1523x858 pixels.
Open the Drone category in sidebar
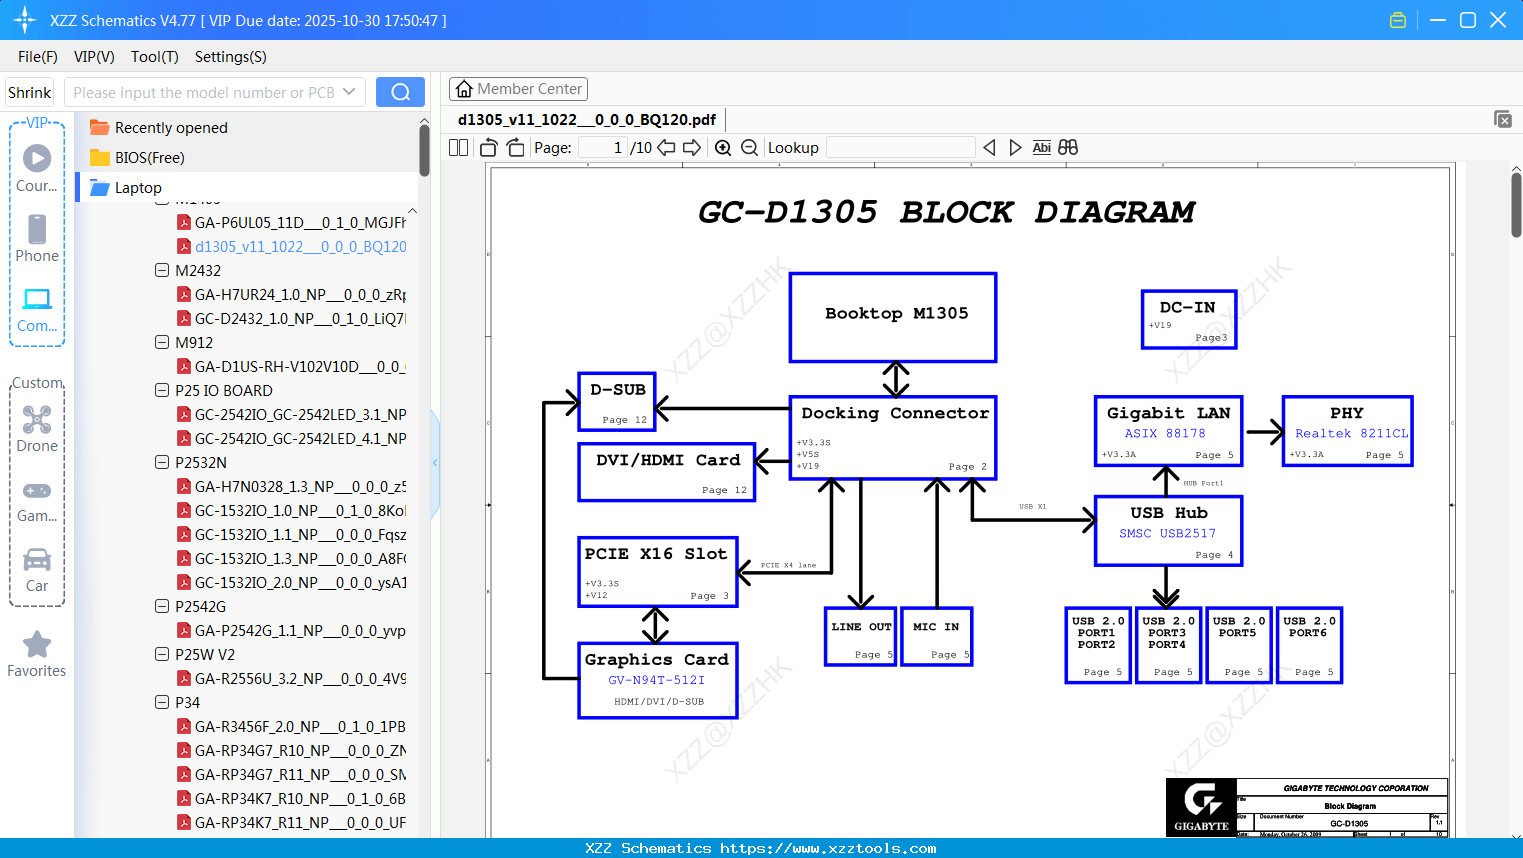click(37, 429)
